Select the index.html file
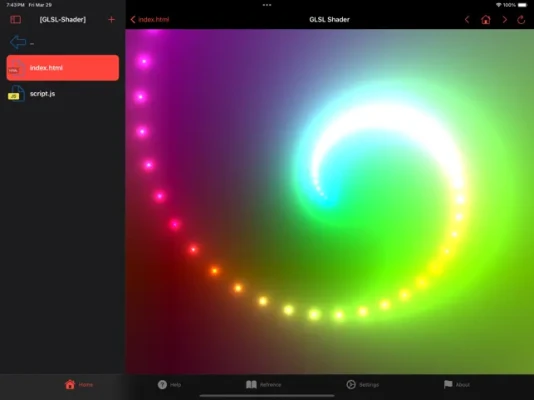534x400 pixels. (x=63, y=68)
